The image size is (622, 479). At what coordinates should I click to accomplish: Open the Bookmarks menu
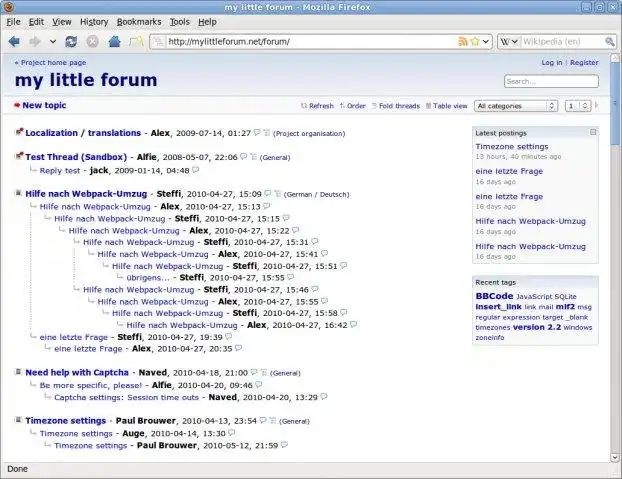(139, 22)
